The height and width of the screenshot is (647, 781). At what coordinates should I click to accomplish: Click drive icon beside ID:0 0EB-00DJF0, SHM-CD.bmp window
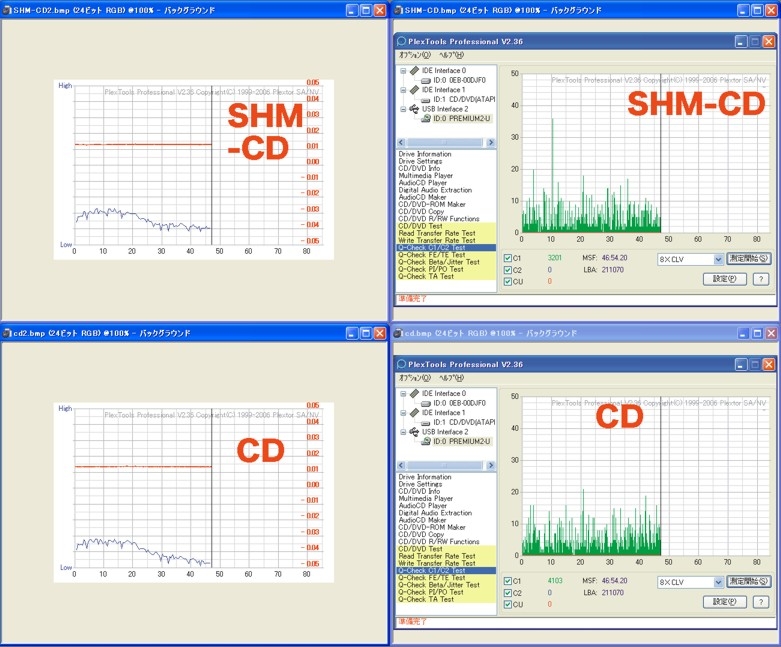425,80
